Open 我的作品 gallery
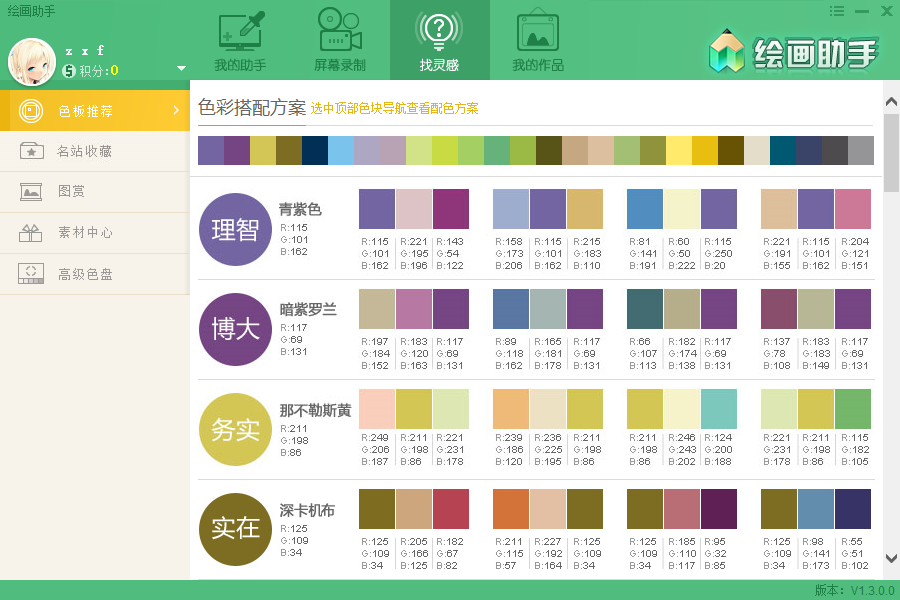Viewport: 900px width, 600px height. [537, 40]
